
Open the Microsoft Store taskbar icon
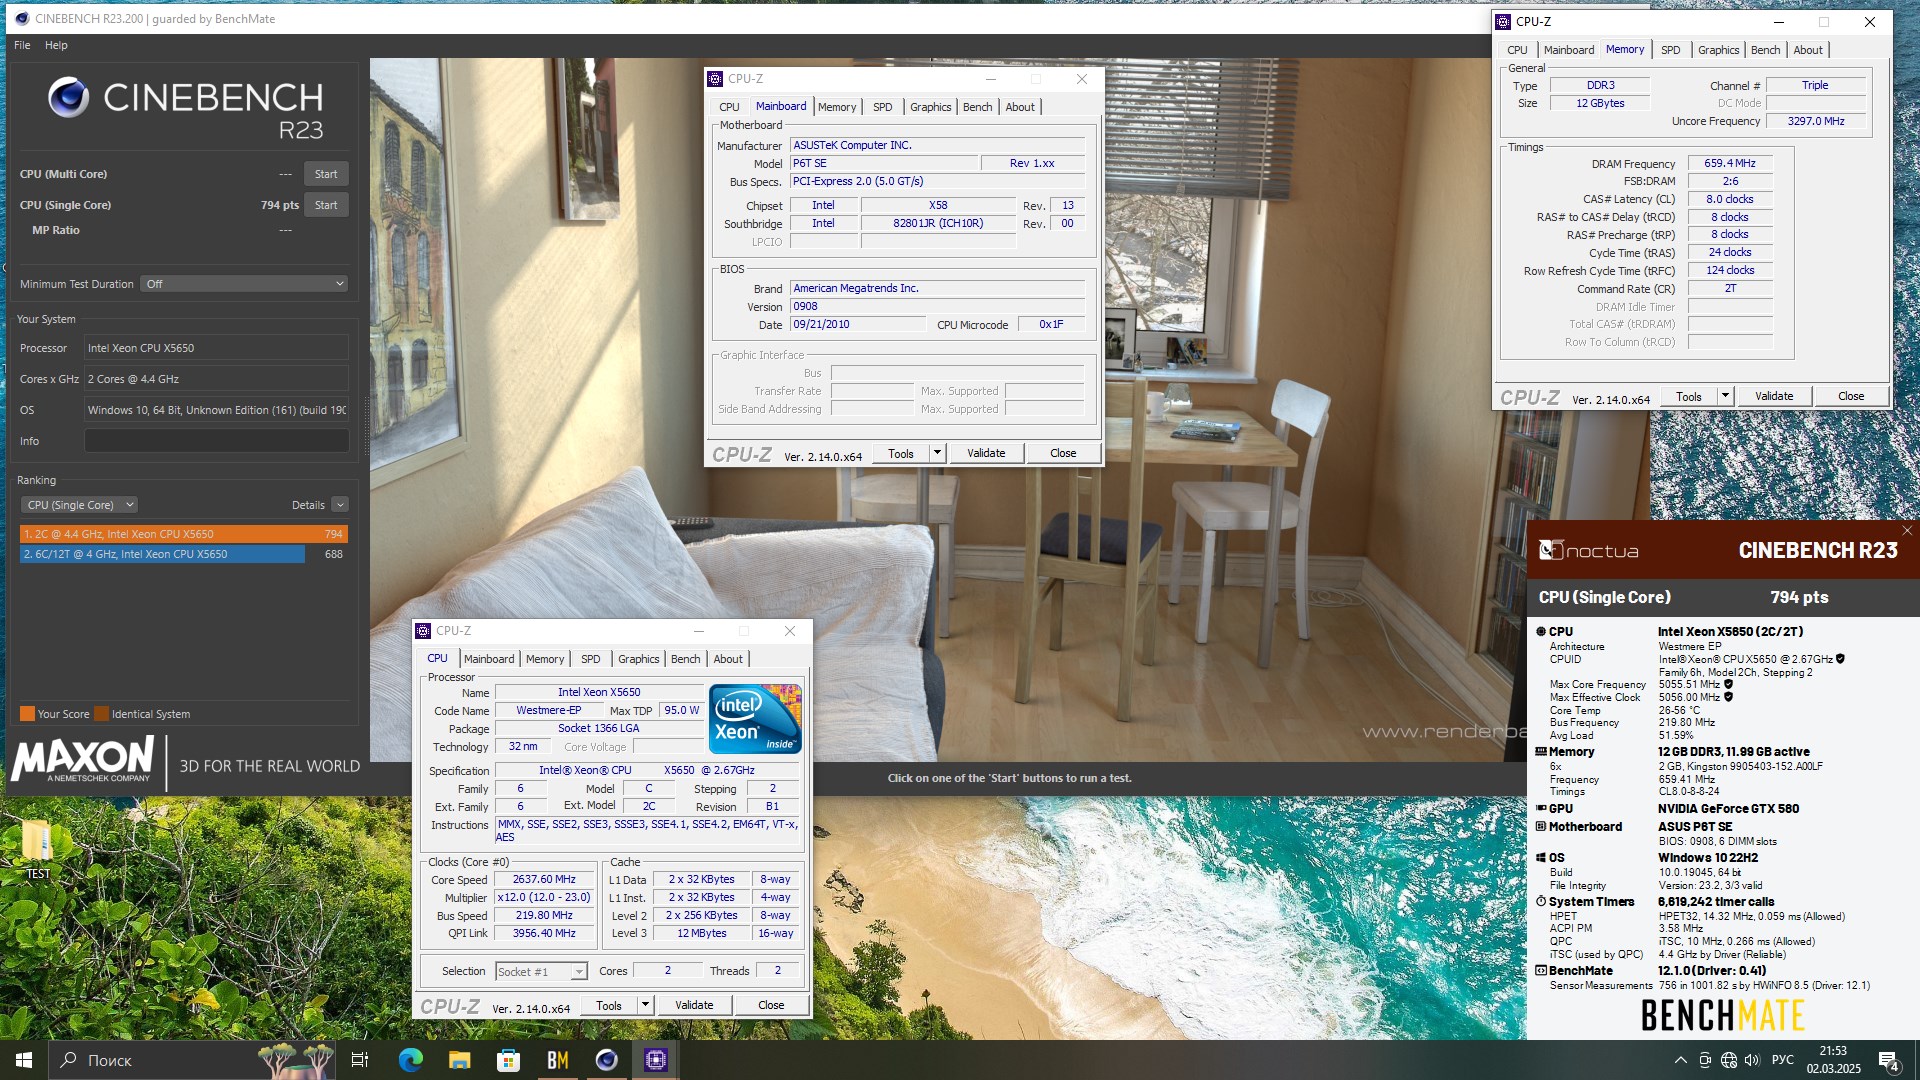(x=508, y=1060)
